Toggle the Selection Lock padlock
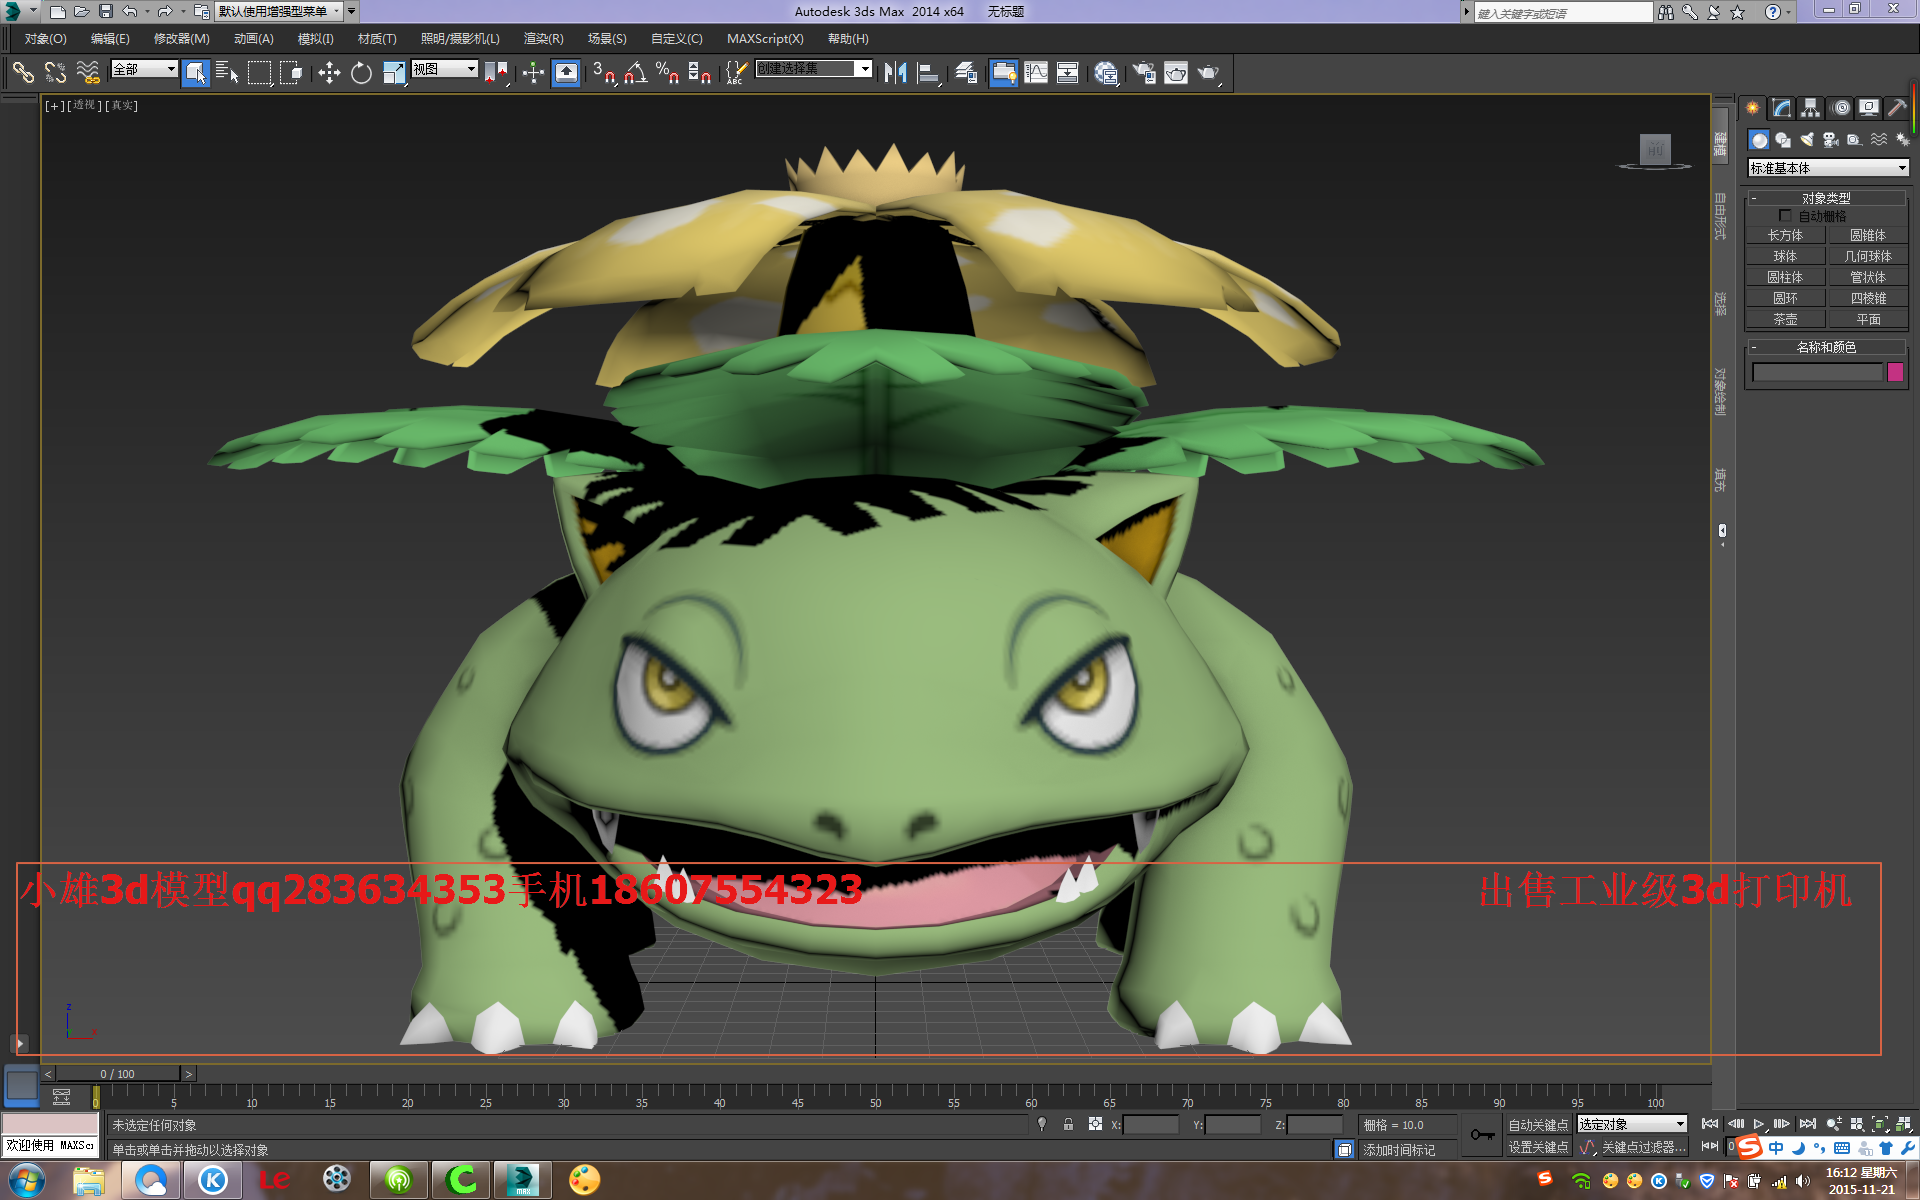1920x1200 pixels. point(1068,1125)
